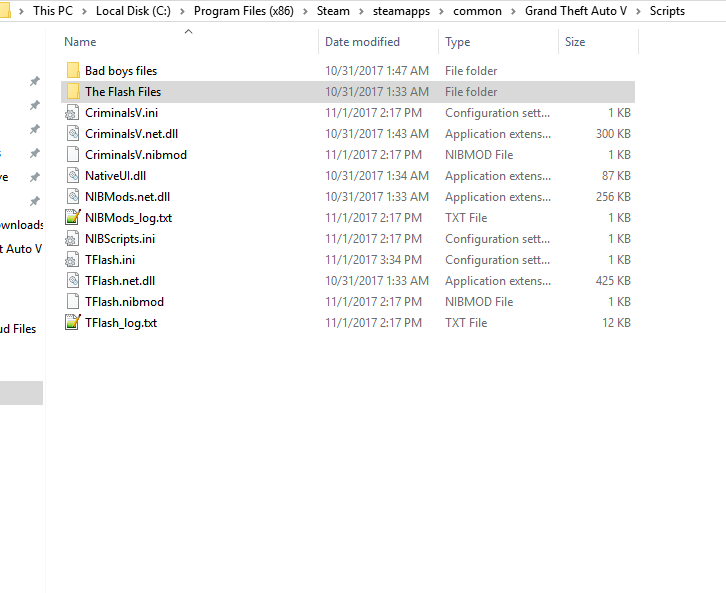Screen dimensions: 726x593
Task: Click the 256 KB size value
Action: click(613, 196)
